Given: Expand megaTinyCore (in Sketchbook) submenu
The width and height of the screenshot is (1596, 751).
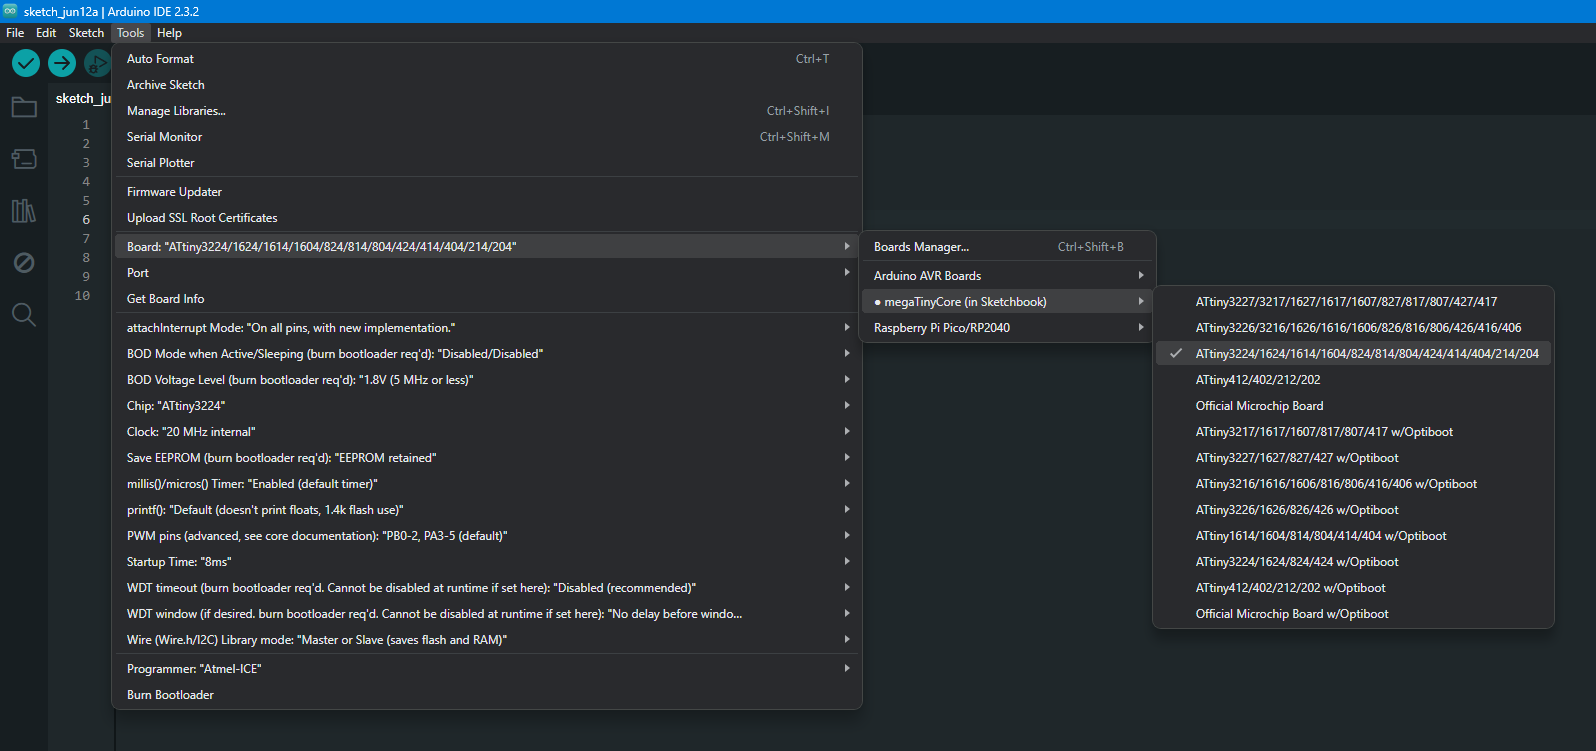Looking at the screenshot, I should coord(1008,302).
